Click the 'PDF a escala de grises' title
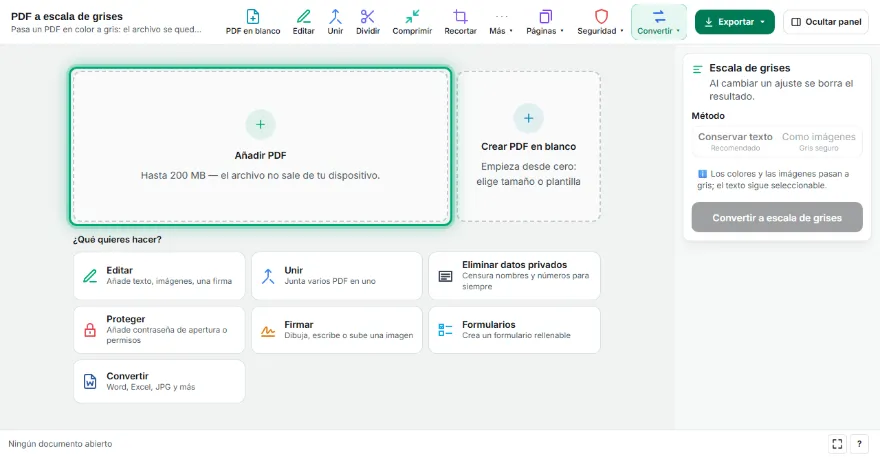The height and width of the screenshot is (457, 880). (x=67, y=16)
